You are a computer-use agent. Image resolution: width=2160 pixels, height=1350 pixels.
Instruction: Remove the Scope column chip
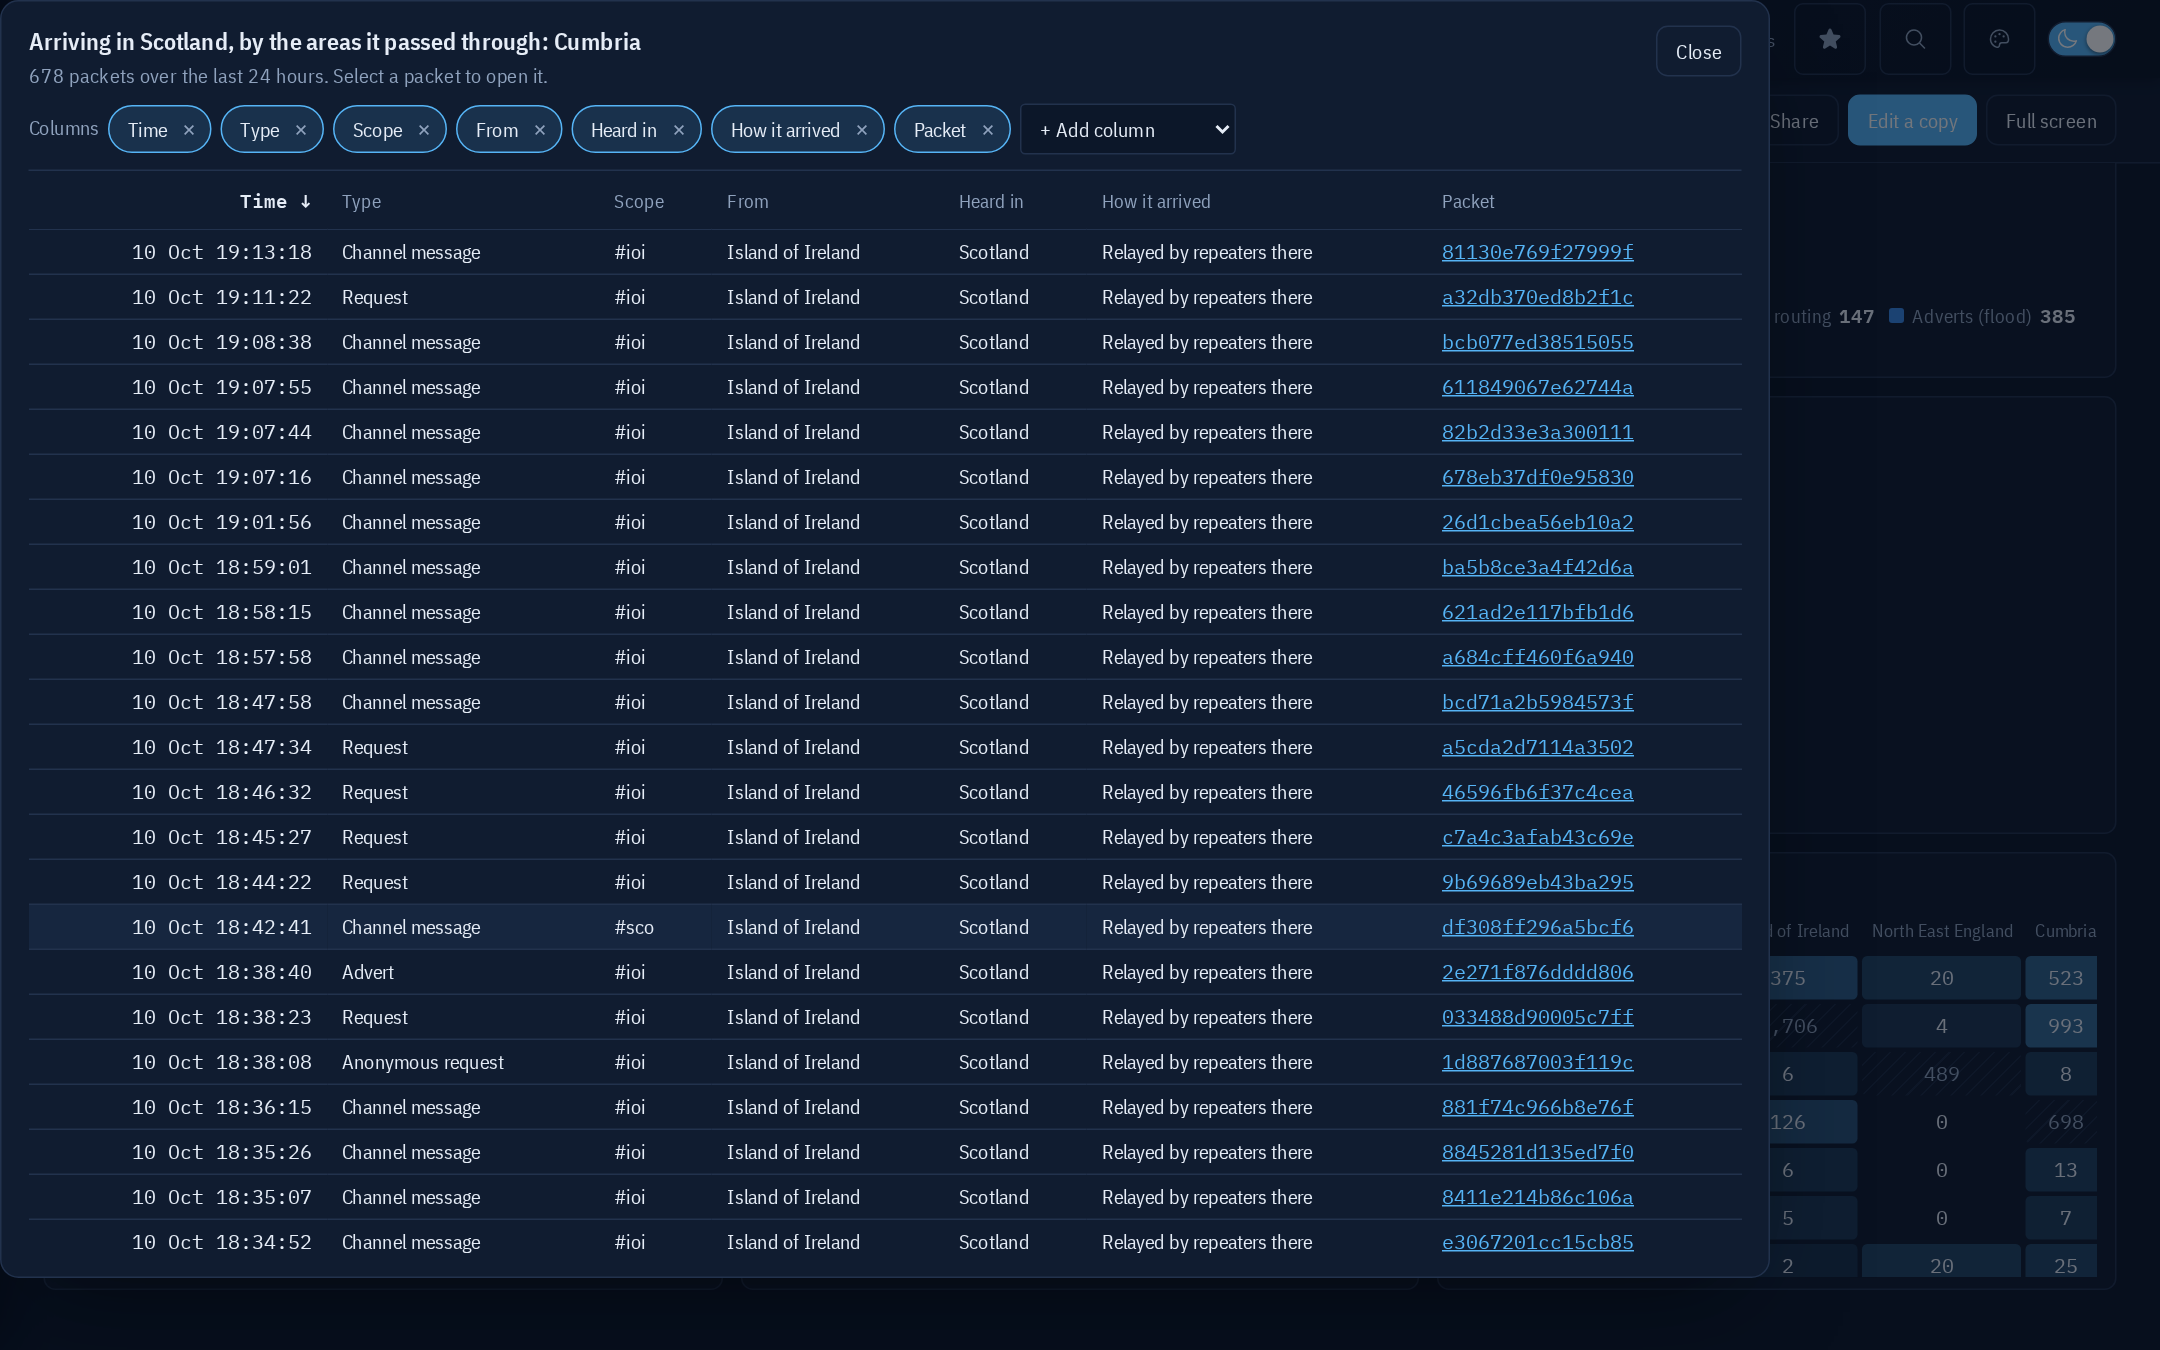[424, 130]
